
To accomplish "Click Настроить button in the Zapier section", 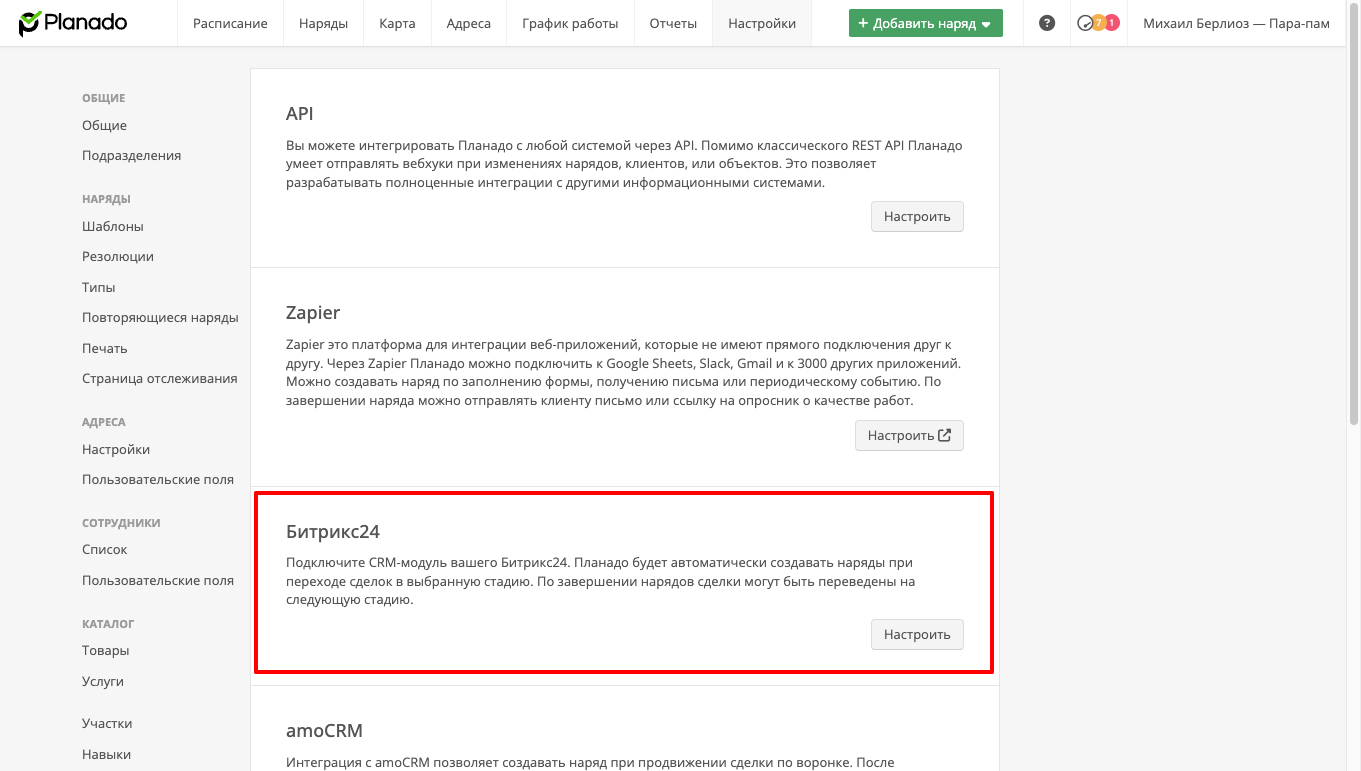I will pyautogui.click(x=909, y=435).
